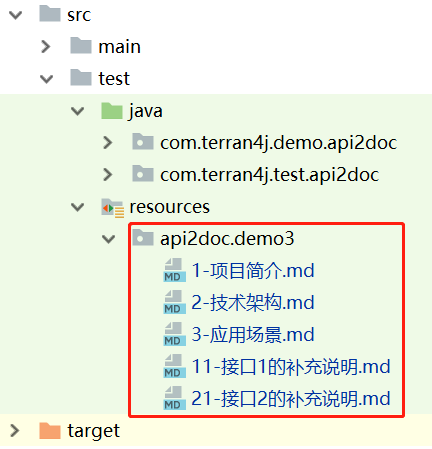Click the MD icon of 3-应用场景.md
432x449 pixels.
pos(175,334)
